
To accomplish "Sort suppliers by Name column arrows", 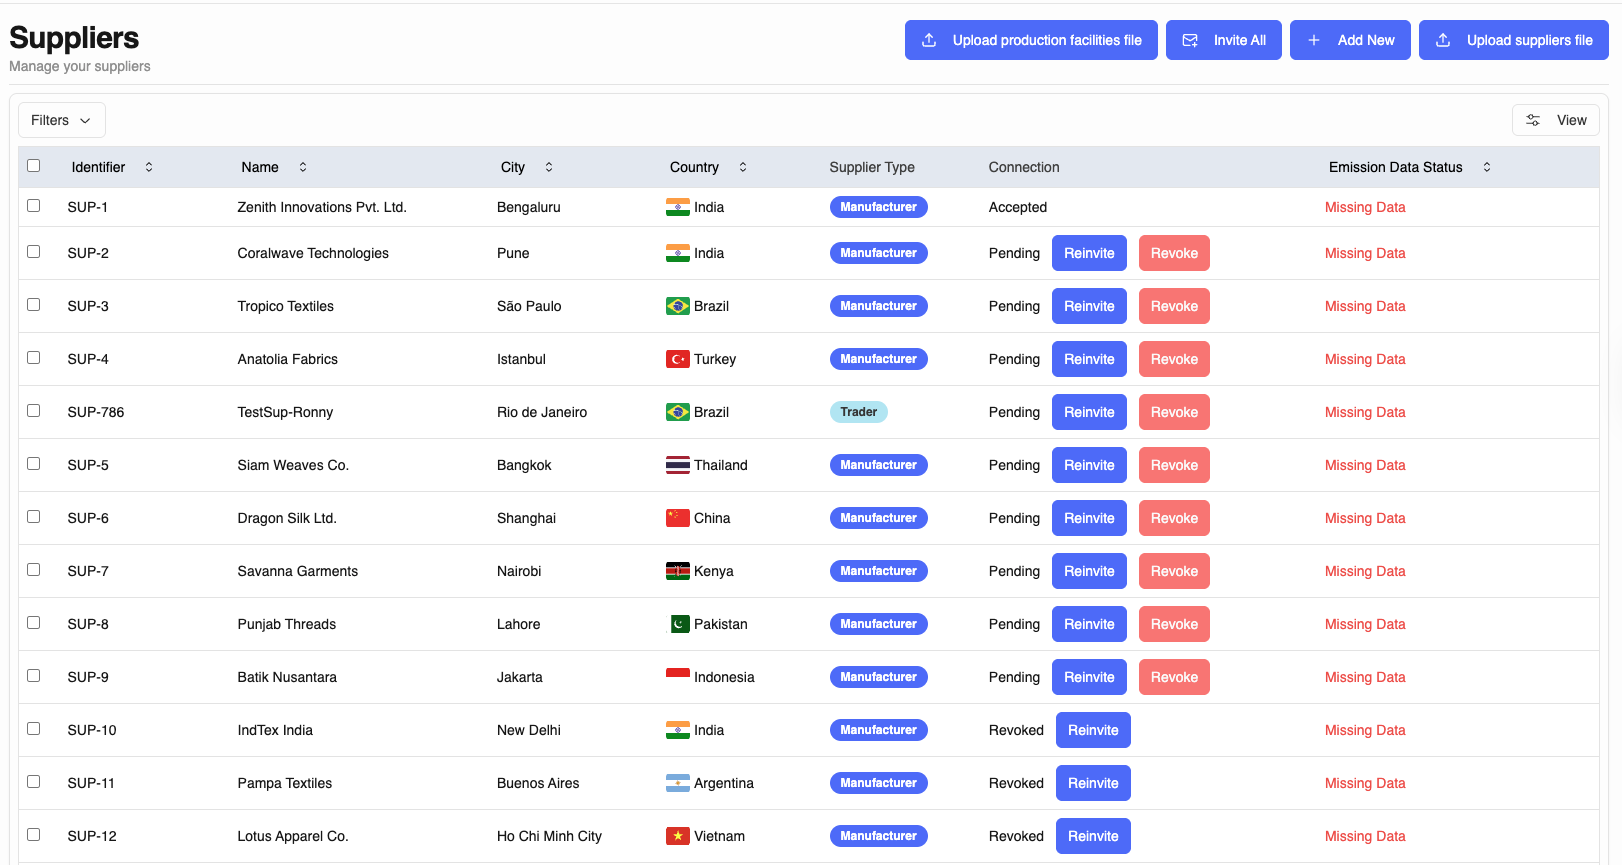I will [x=303, y=167].
